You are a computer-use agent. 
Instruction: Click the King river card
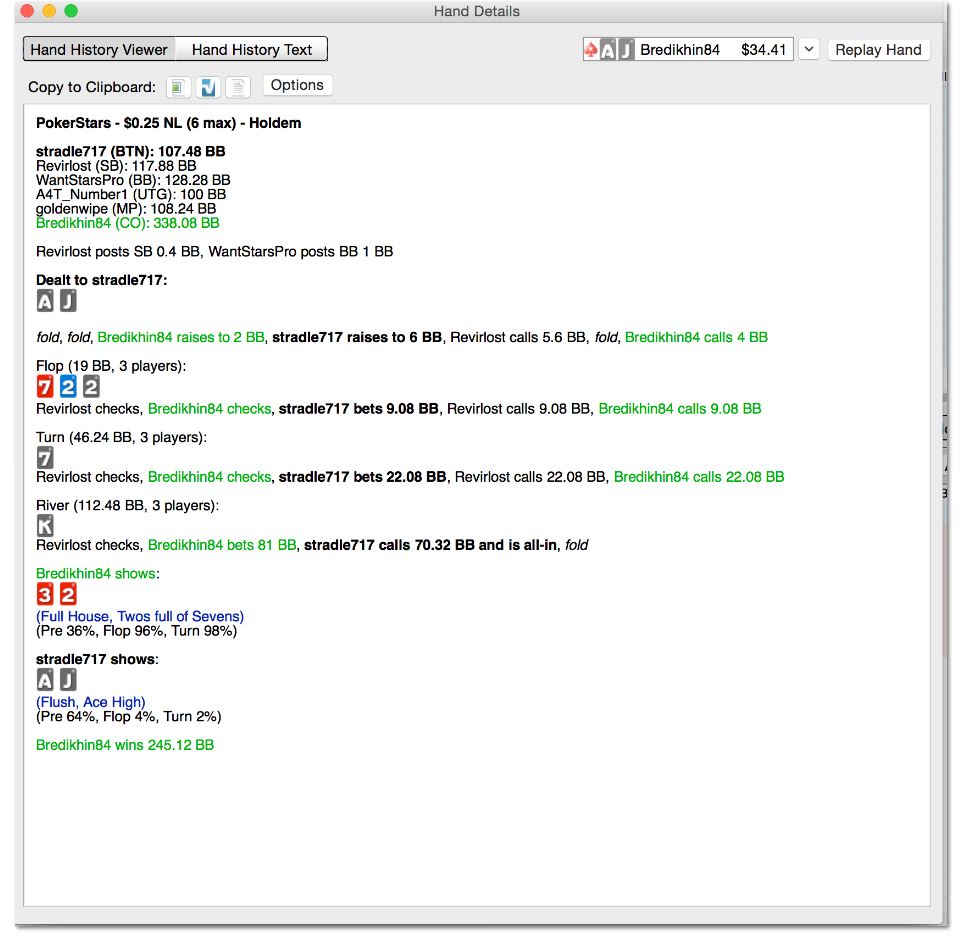45,526
